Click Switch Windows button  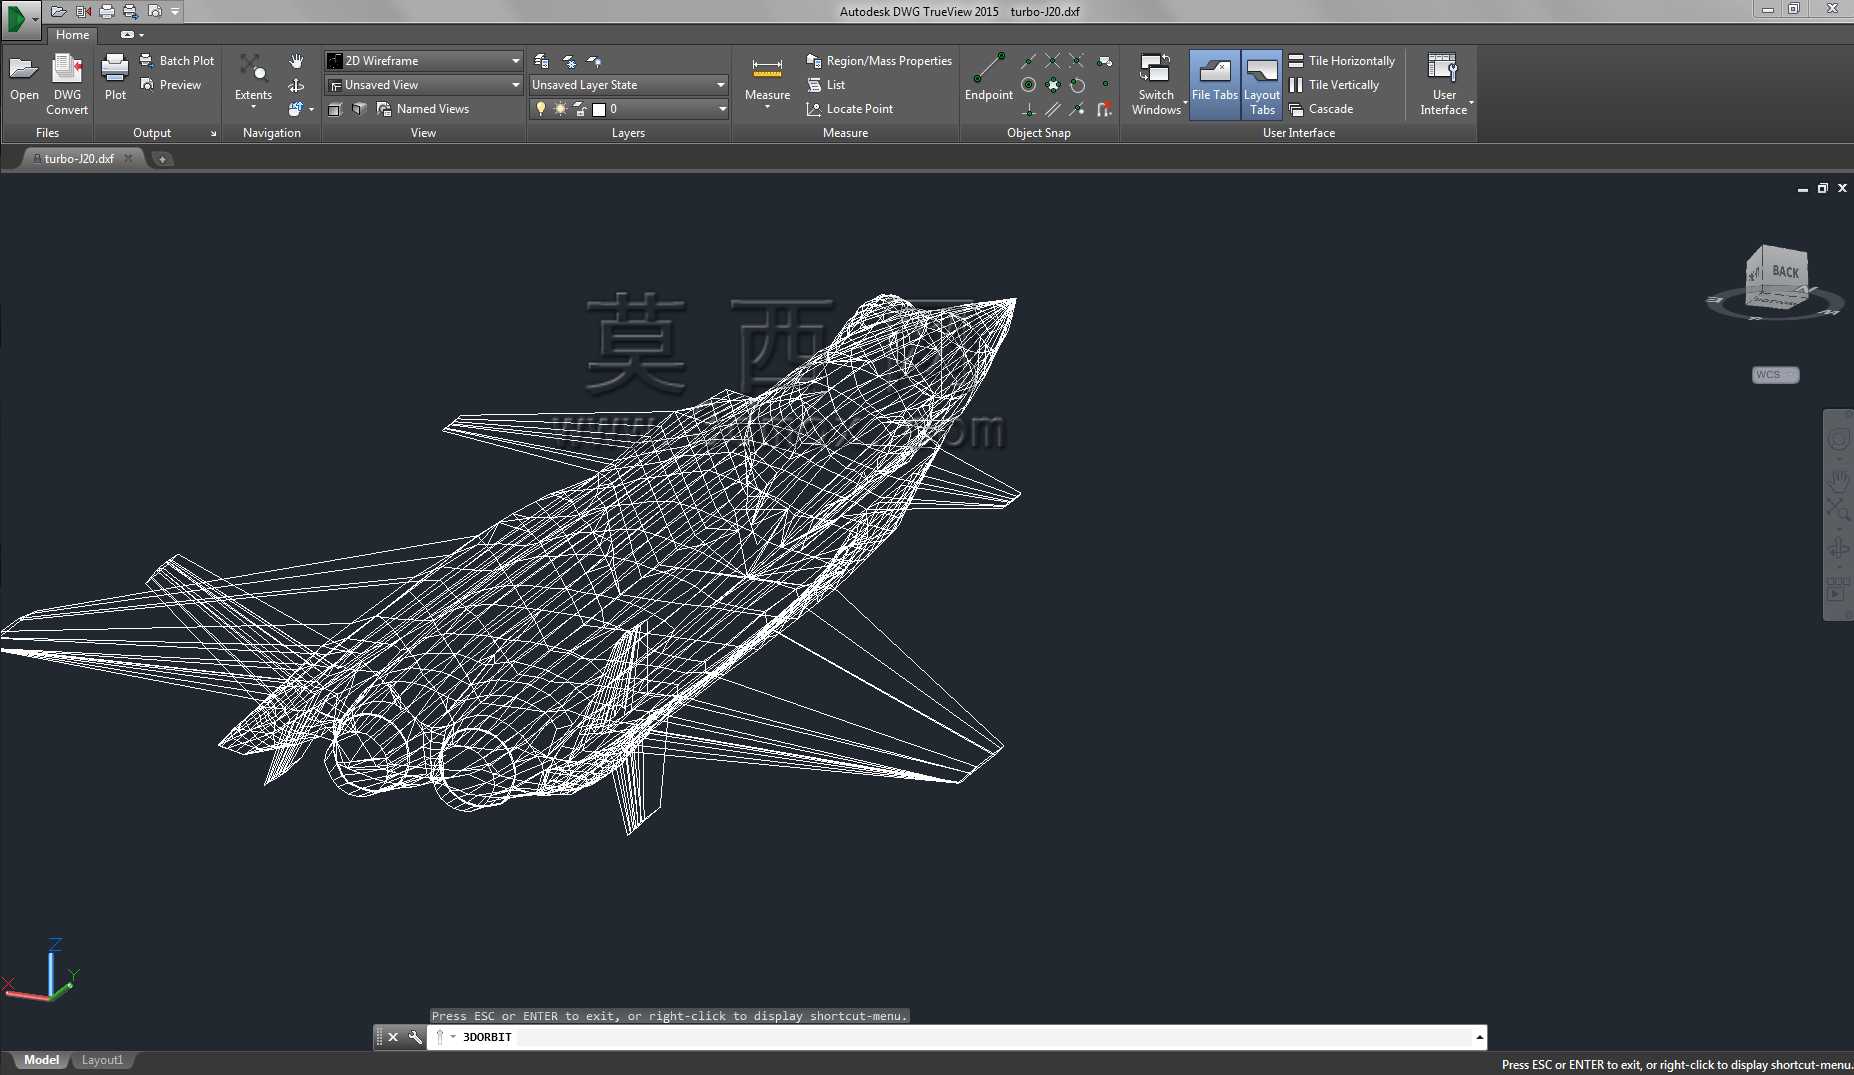(x=1157, y=84)
